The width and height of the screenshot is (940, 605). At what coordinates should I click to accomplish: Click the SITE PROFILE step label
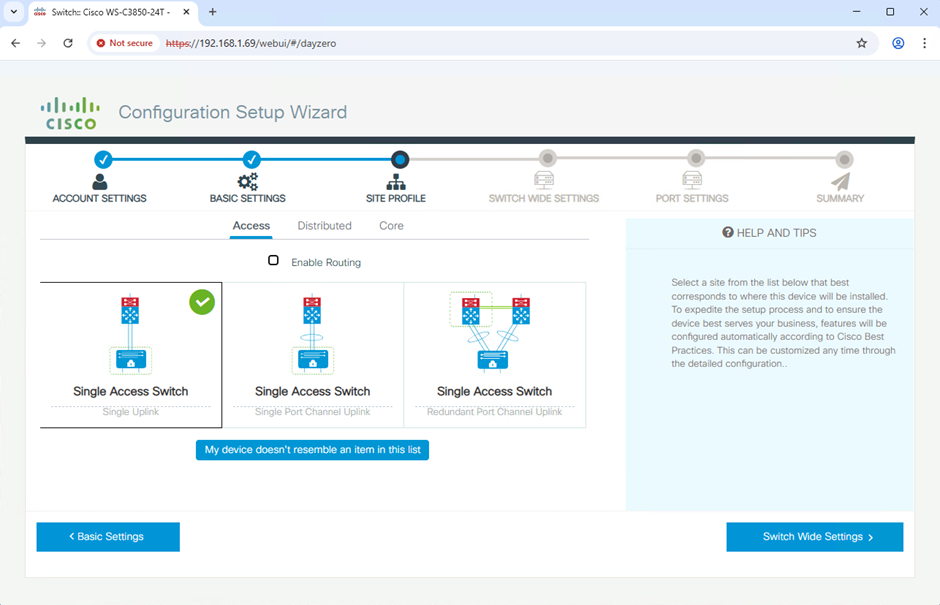(x=396, y=198)
